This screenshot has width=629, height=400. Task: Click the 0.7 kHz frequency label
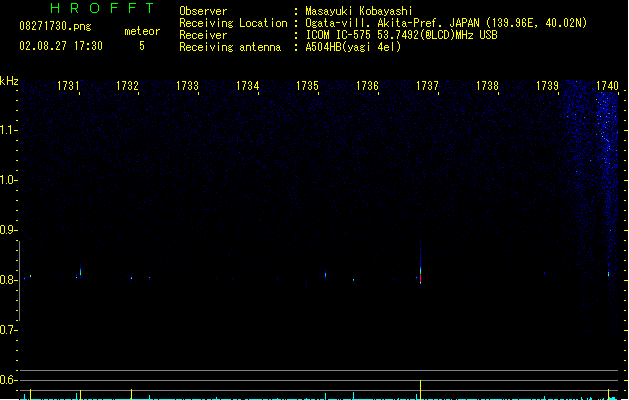coord(8,330)
